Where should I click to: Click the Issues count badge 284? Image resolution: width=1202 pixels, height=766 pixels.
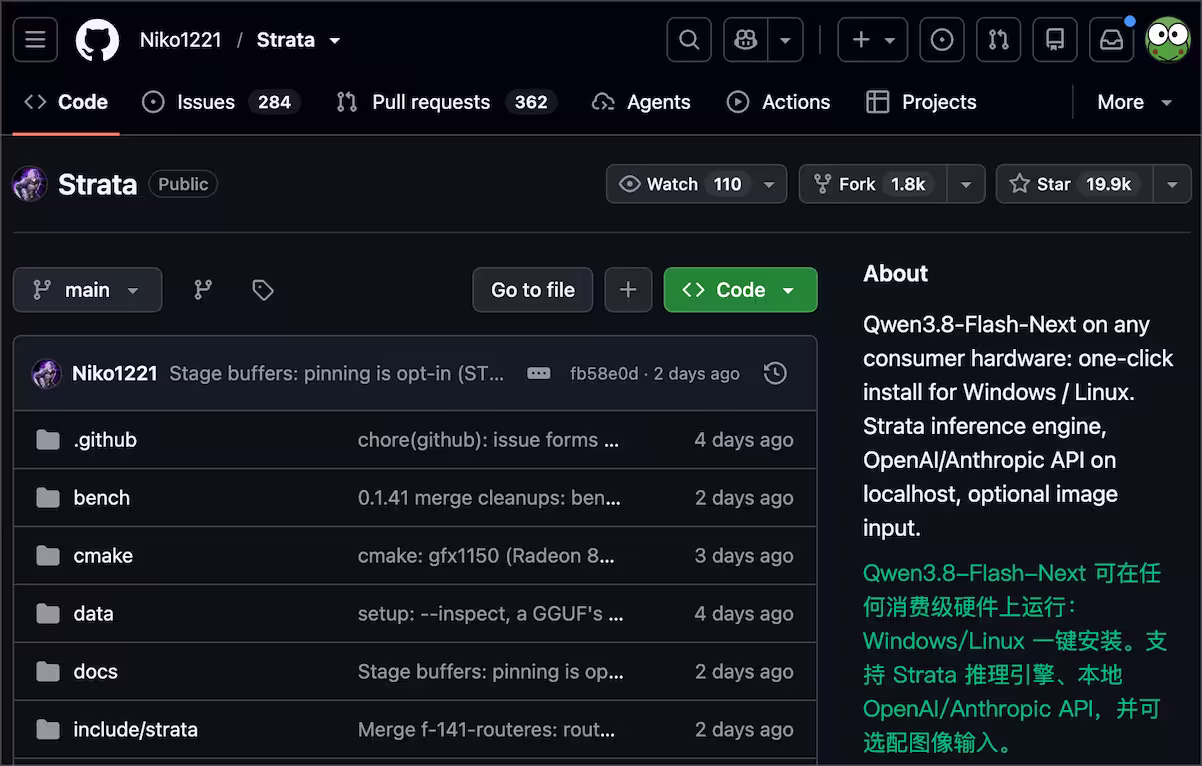tap(274, 102)
